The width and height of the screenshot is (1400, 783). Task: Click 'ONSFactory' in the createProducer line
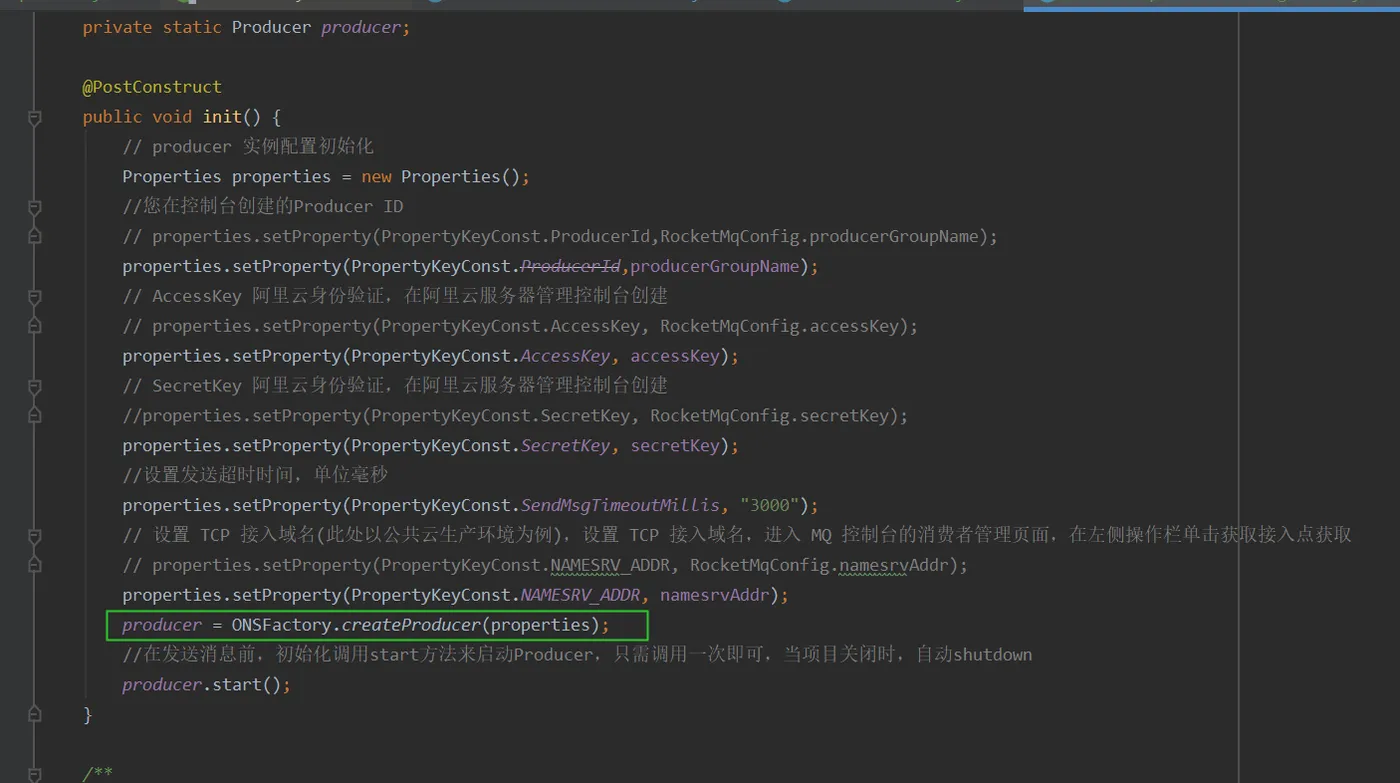click(x=281, y=625)
